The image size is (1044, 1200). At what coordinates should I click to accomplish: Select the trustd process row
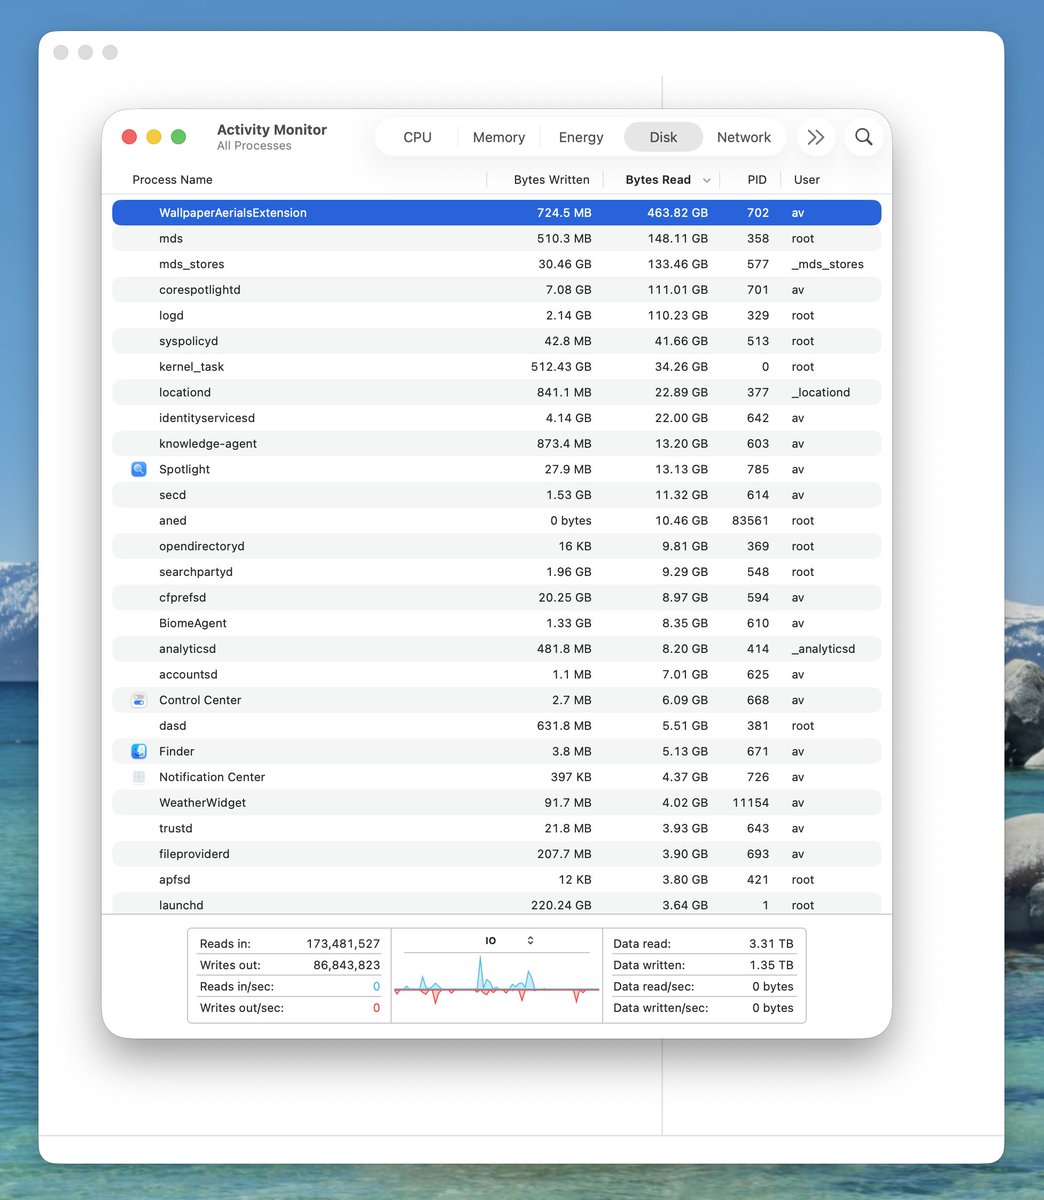tap(496, 828)
